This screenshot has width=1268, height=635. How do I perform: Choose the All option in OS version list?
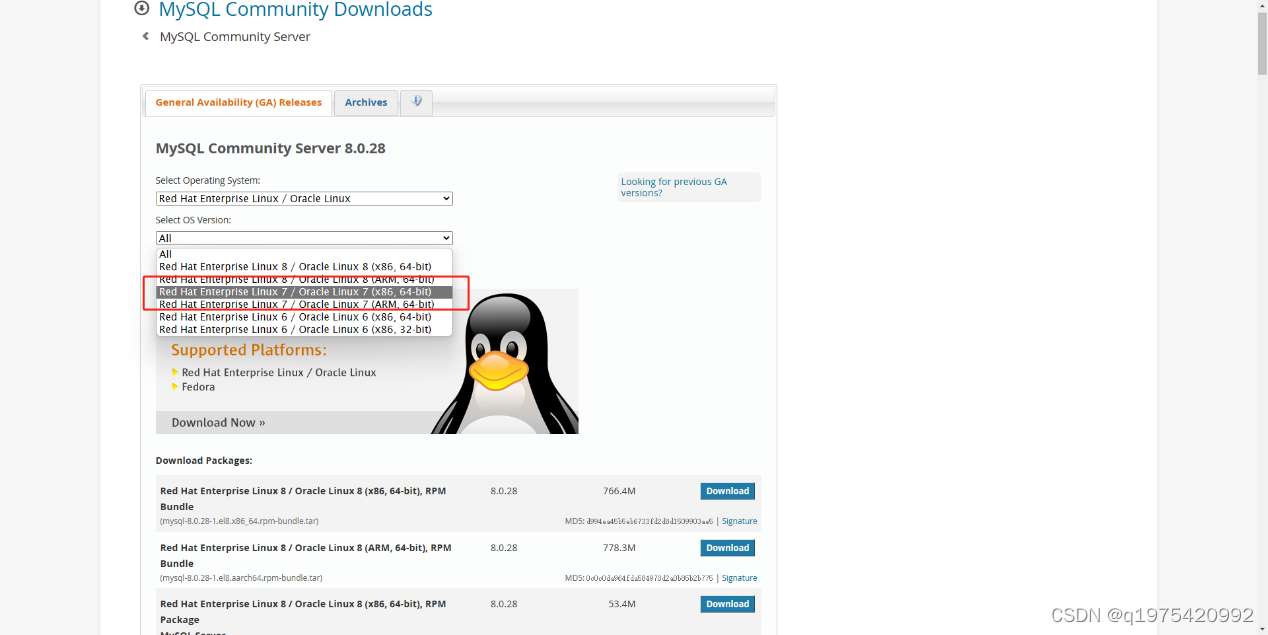304,254
